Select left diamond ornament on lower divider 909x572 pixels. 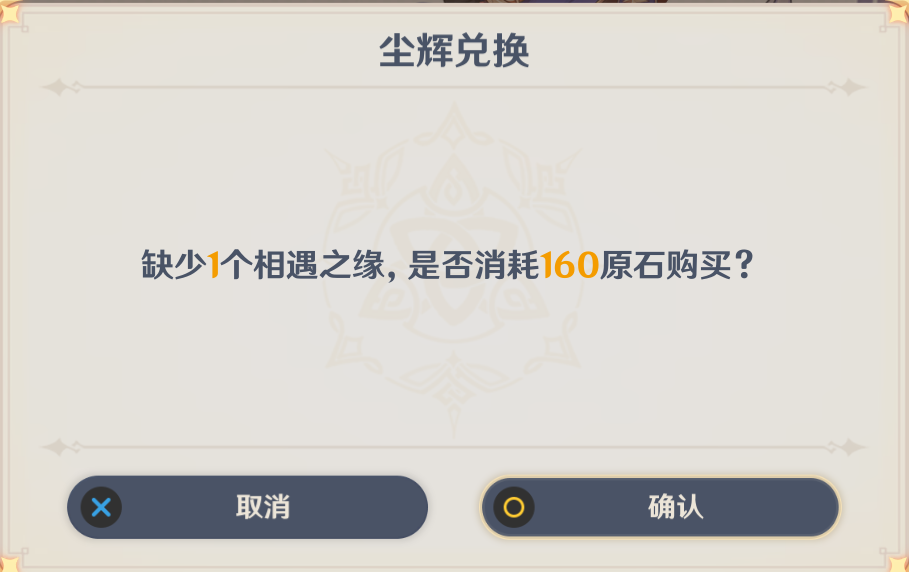pos(58,447)
